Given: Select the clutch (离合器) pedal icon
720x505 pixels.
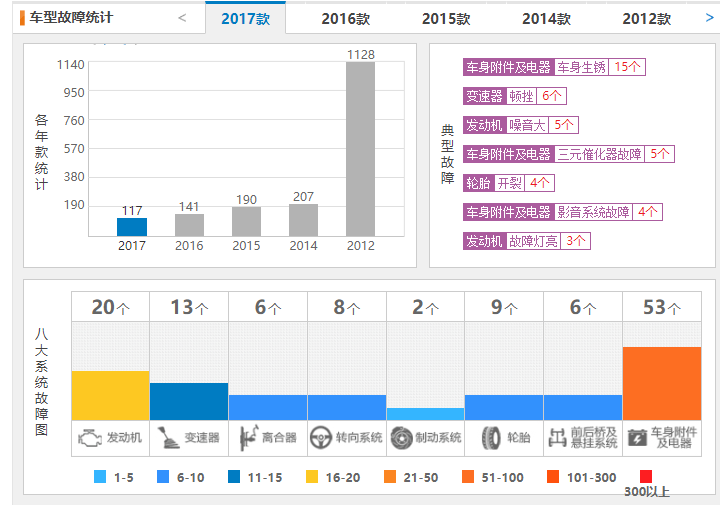Looking at the screenshot, I should coord(247,437).
